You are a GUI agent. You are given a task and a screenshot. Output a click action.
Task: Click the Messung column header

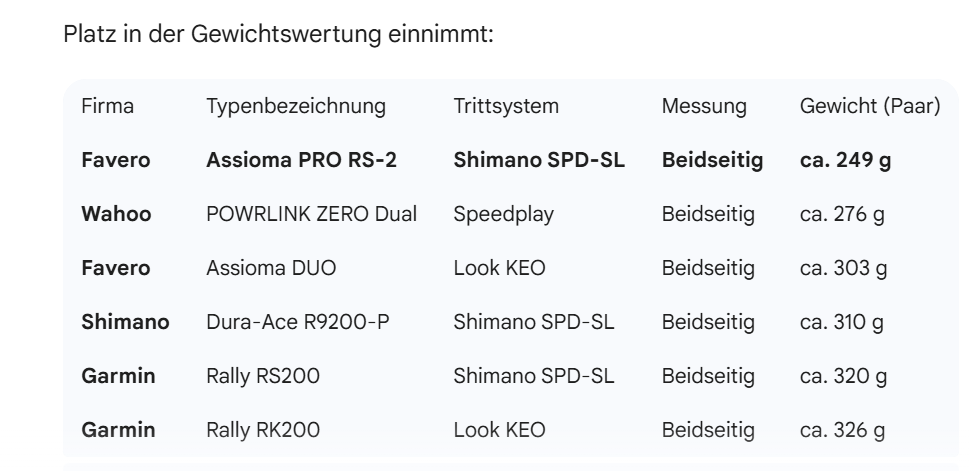click(704, 106)
